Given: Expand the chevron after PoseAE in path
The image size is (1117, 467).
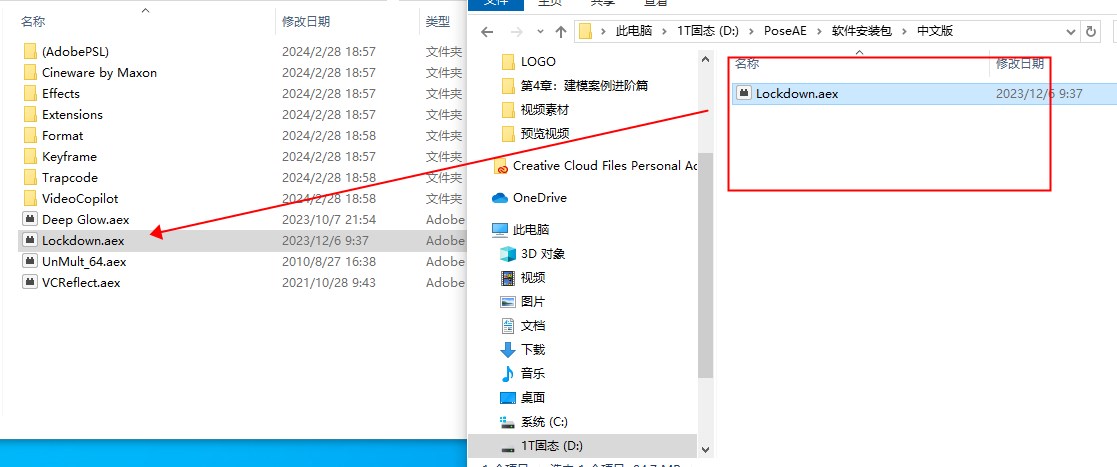Looking at the screenshot, I should point(820,31).
